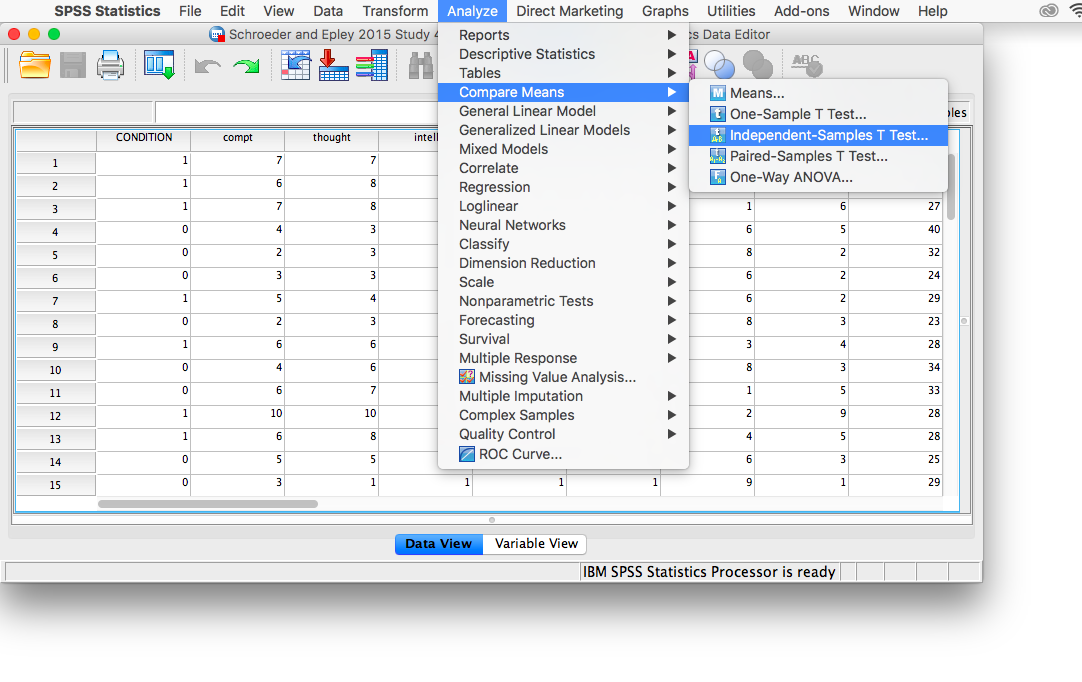Select the CONDITION column header
1082x682 pixels.
click(x=144, y=138)
